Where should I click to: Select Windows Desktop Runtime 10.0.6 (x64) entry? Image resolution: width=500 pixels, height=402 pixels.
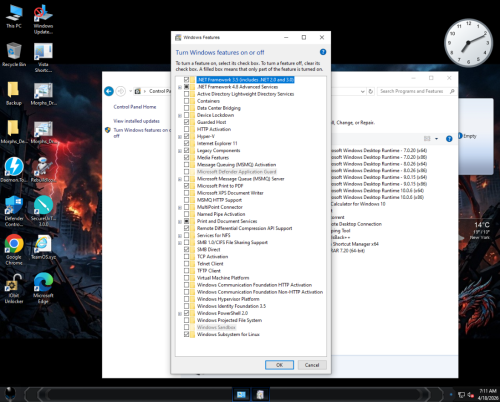(377, 190)
